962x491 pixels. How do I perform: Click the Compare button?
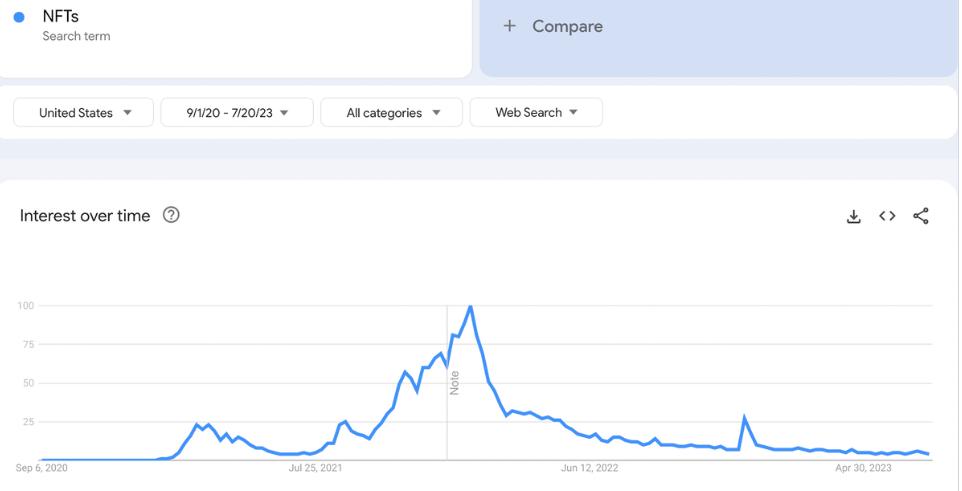567,27
